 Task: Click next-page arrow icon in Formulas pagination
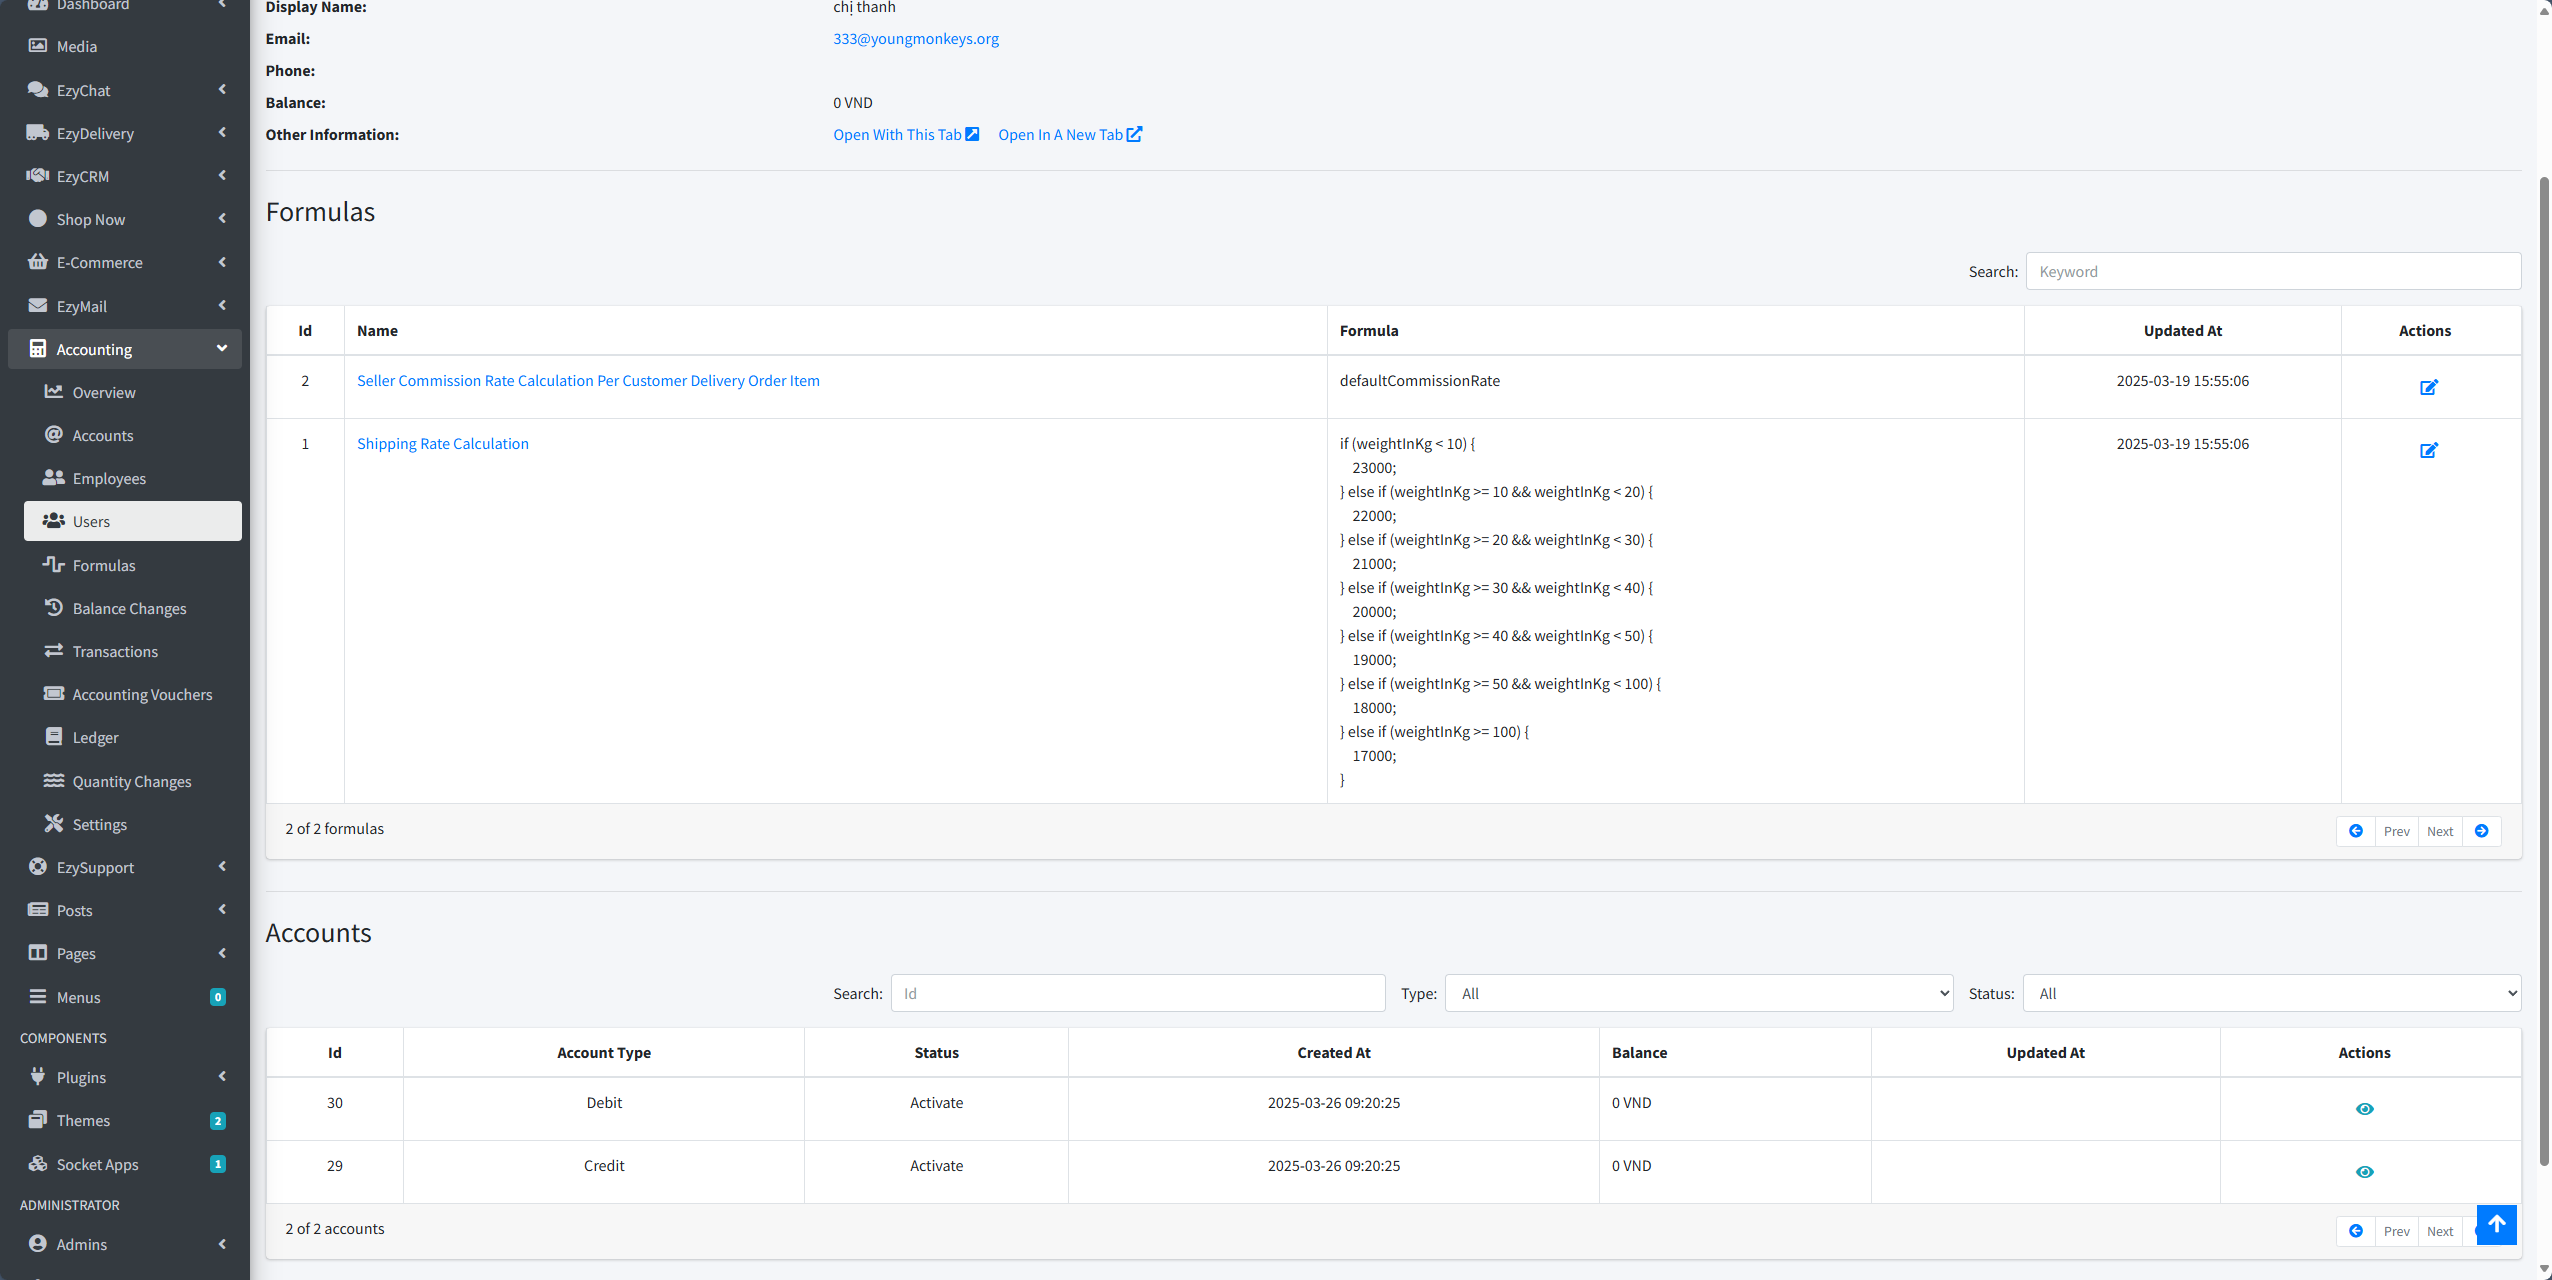(x=2481, y=831)
